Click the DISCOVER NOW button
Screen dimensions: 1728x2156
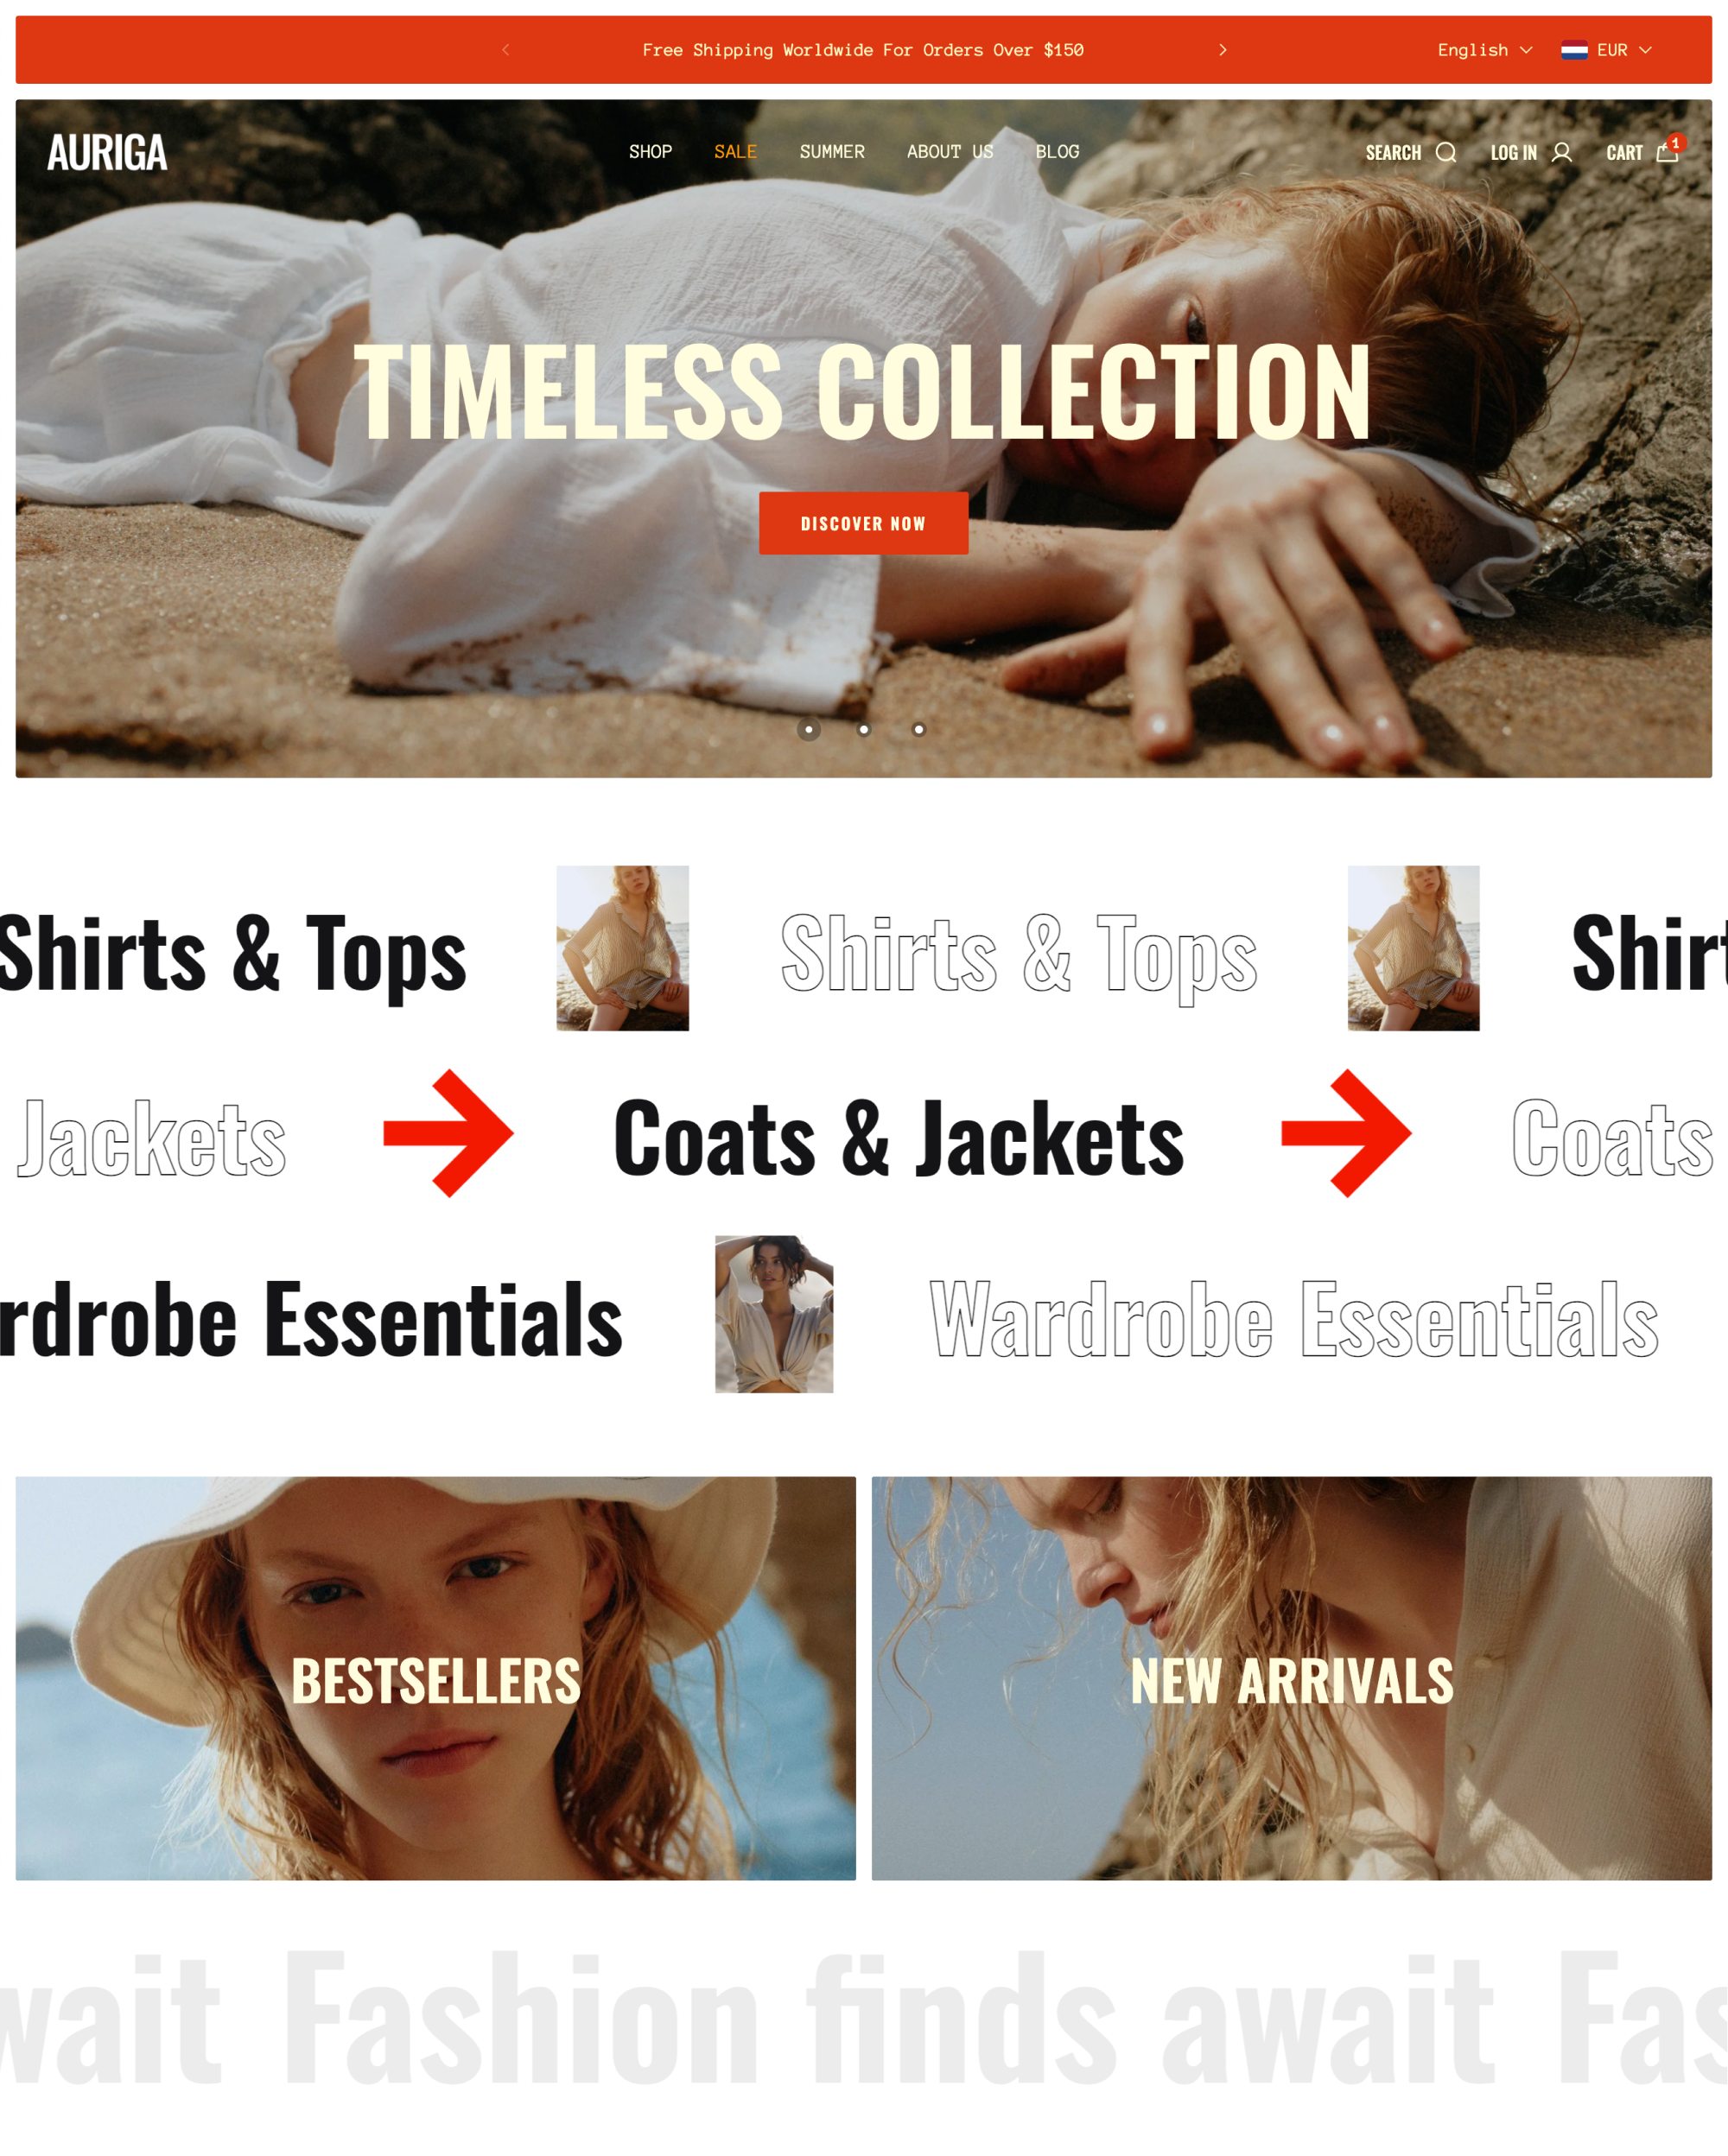click(863, 523)
